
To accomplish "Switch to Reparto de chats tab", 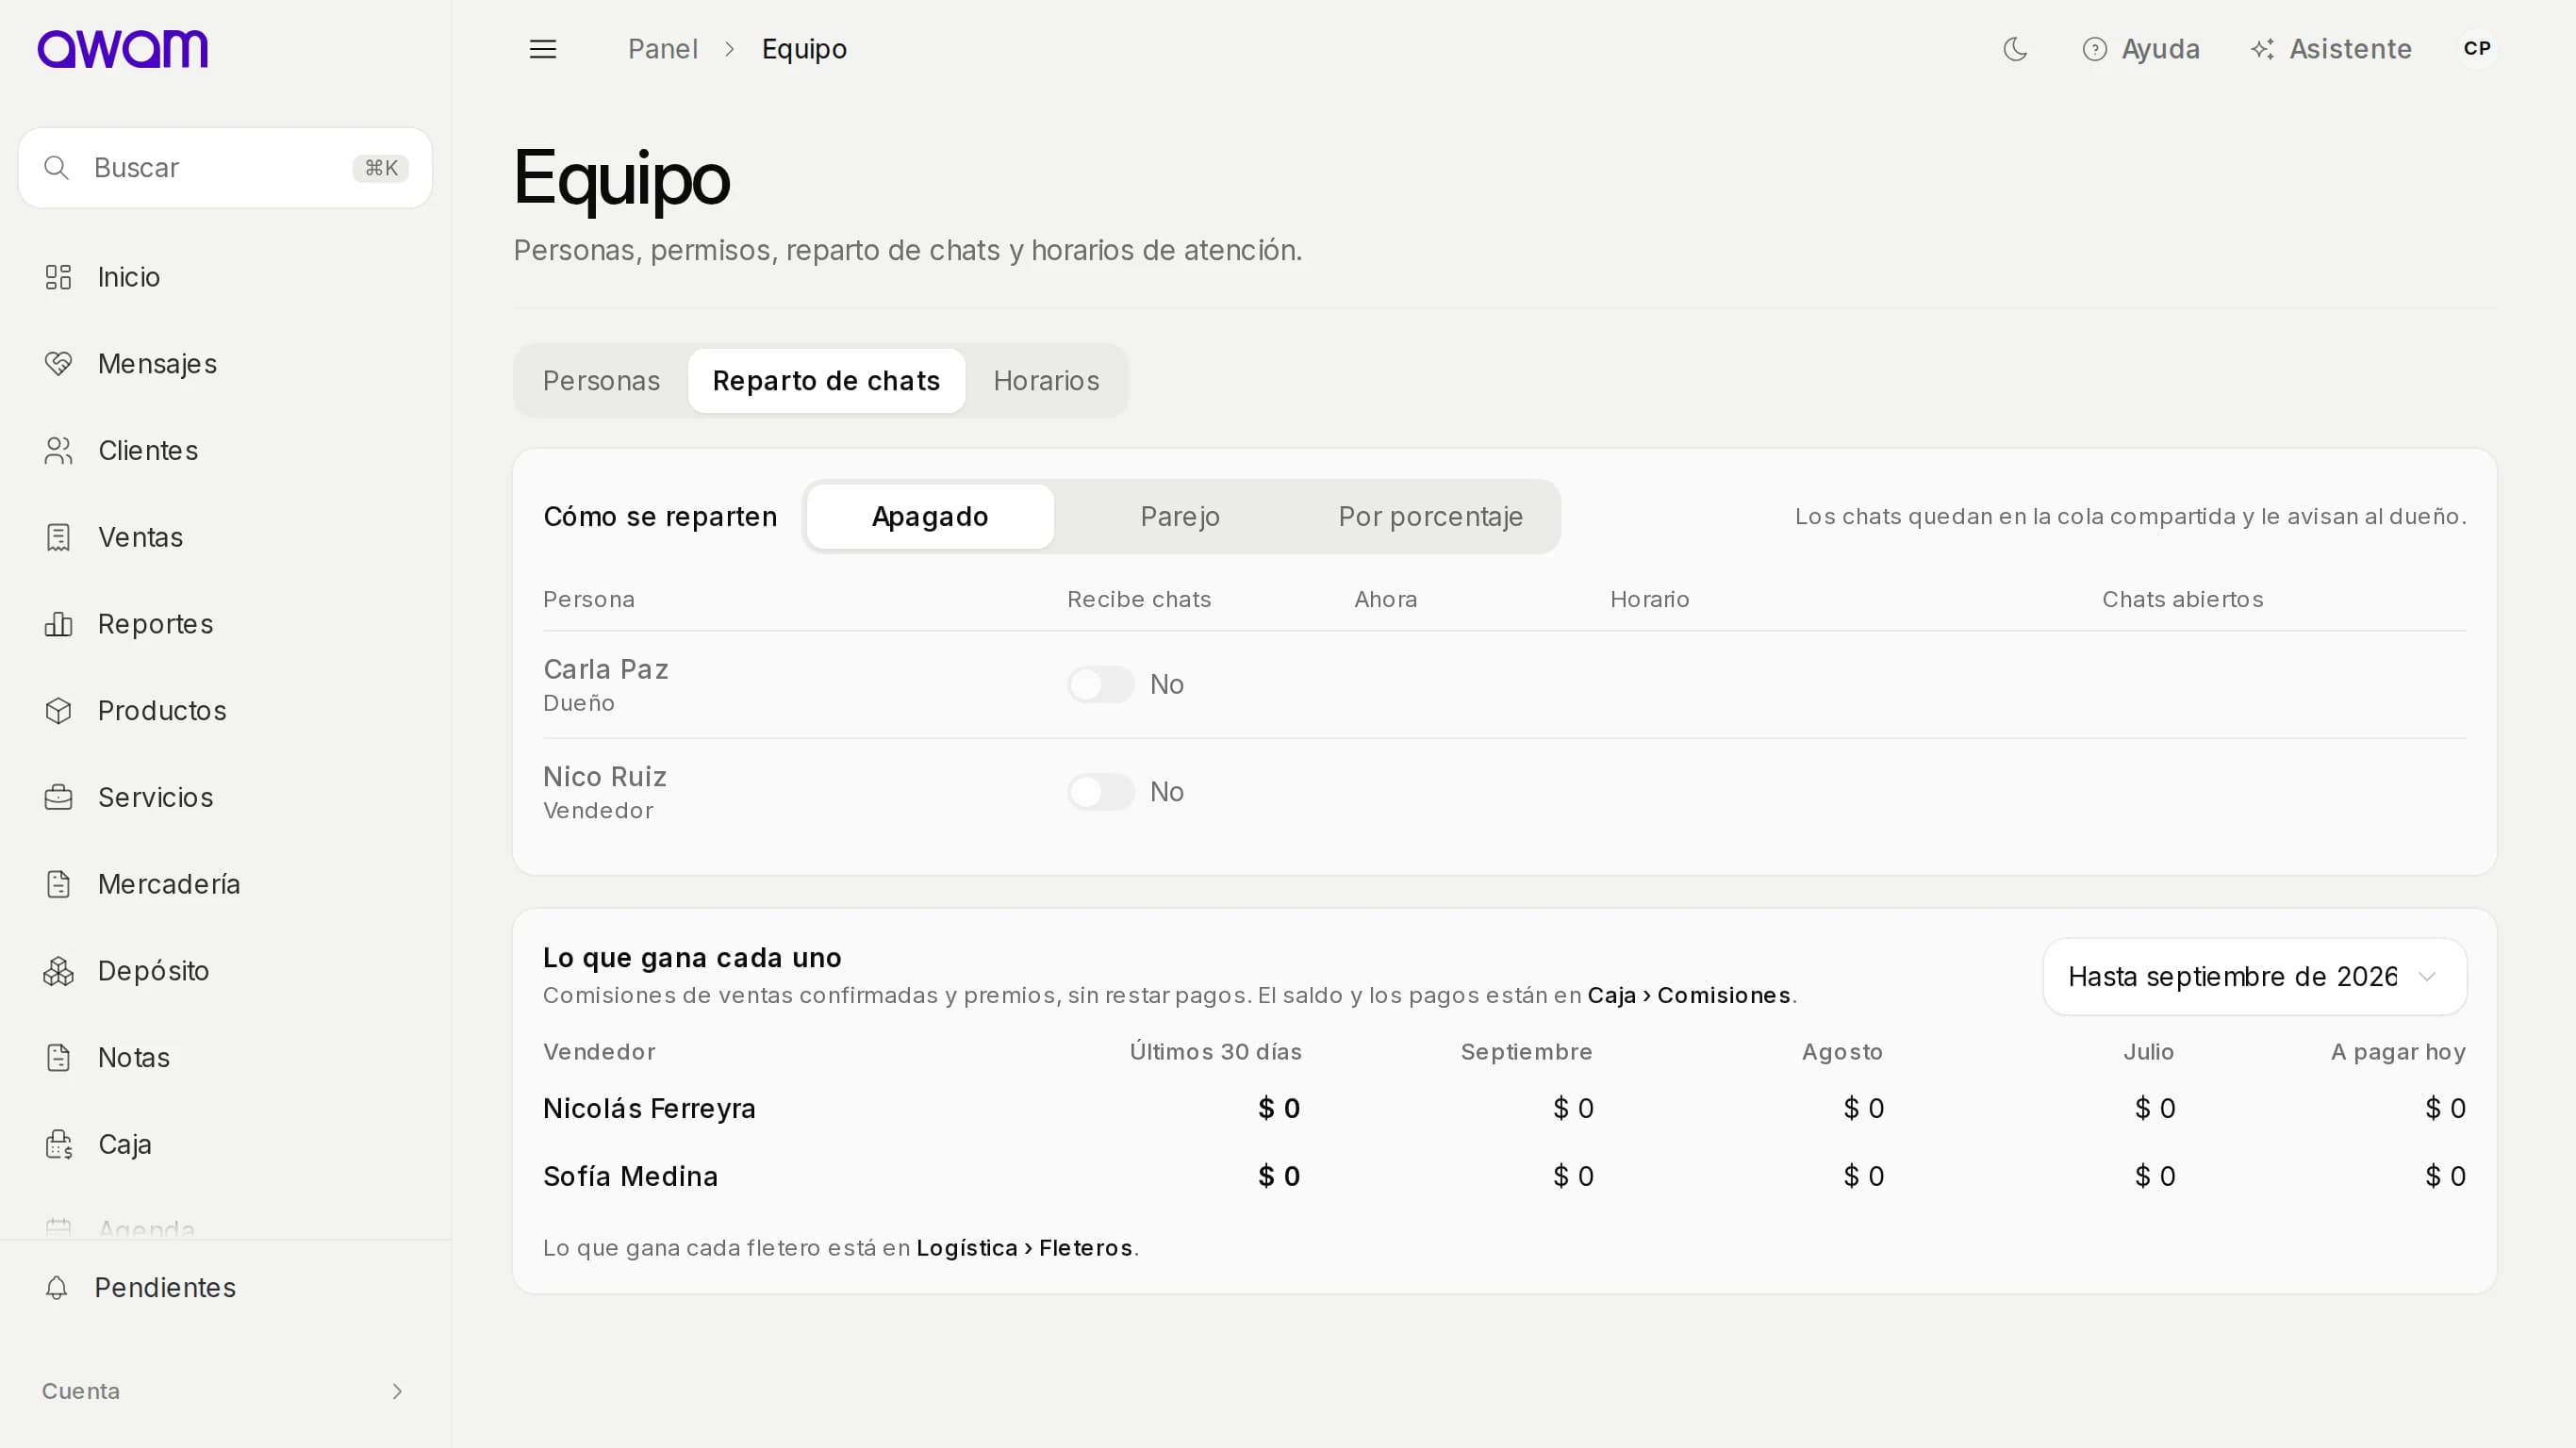I will pyautogui.click(x=826, y=381).
